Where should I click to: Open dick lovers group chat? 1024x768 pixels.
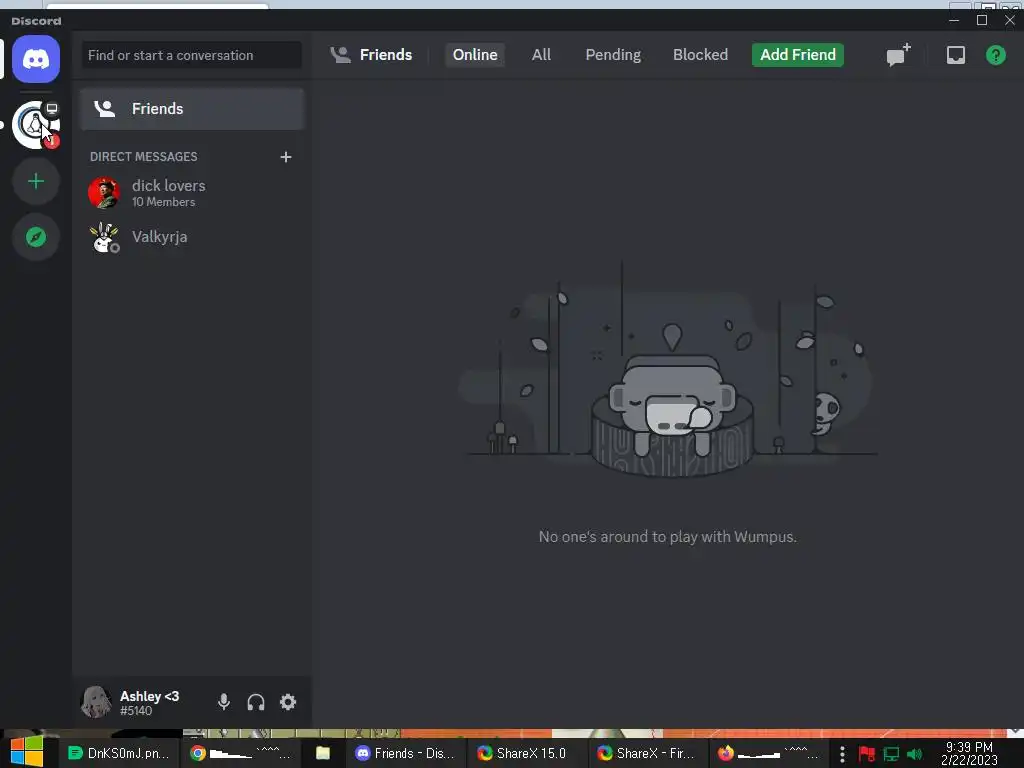[x=191, y=193]
